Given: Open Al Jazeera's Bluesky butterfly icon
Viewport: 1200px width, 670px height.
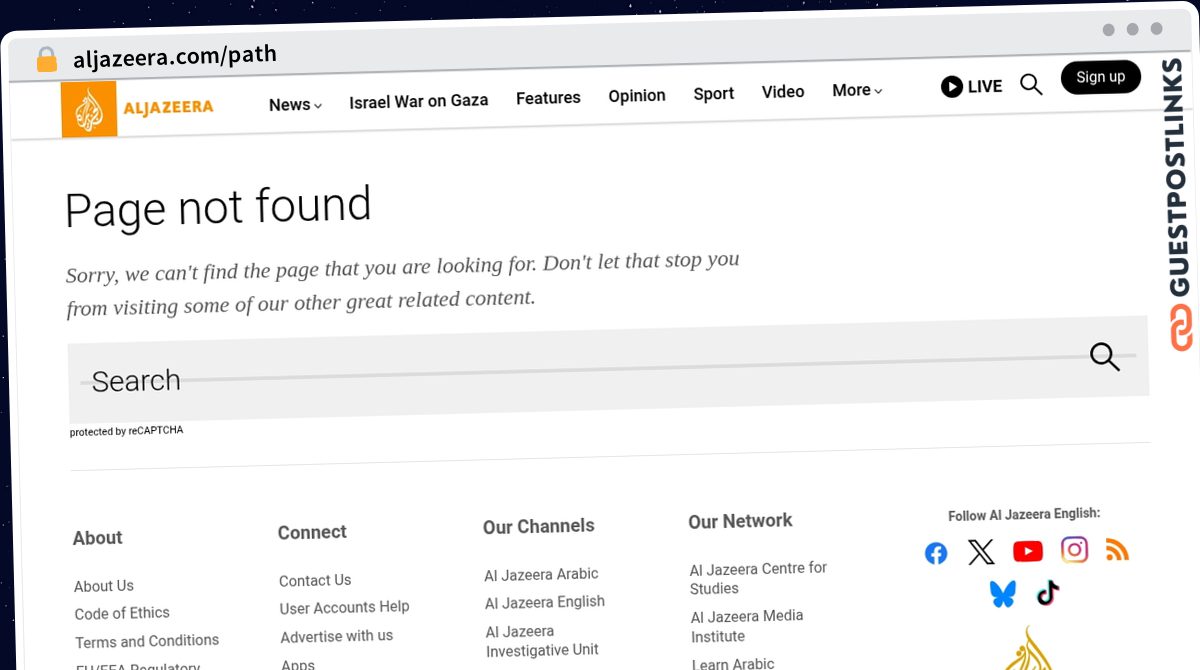Looking at the screenshot, I should [1002, 594].
